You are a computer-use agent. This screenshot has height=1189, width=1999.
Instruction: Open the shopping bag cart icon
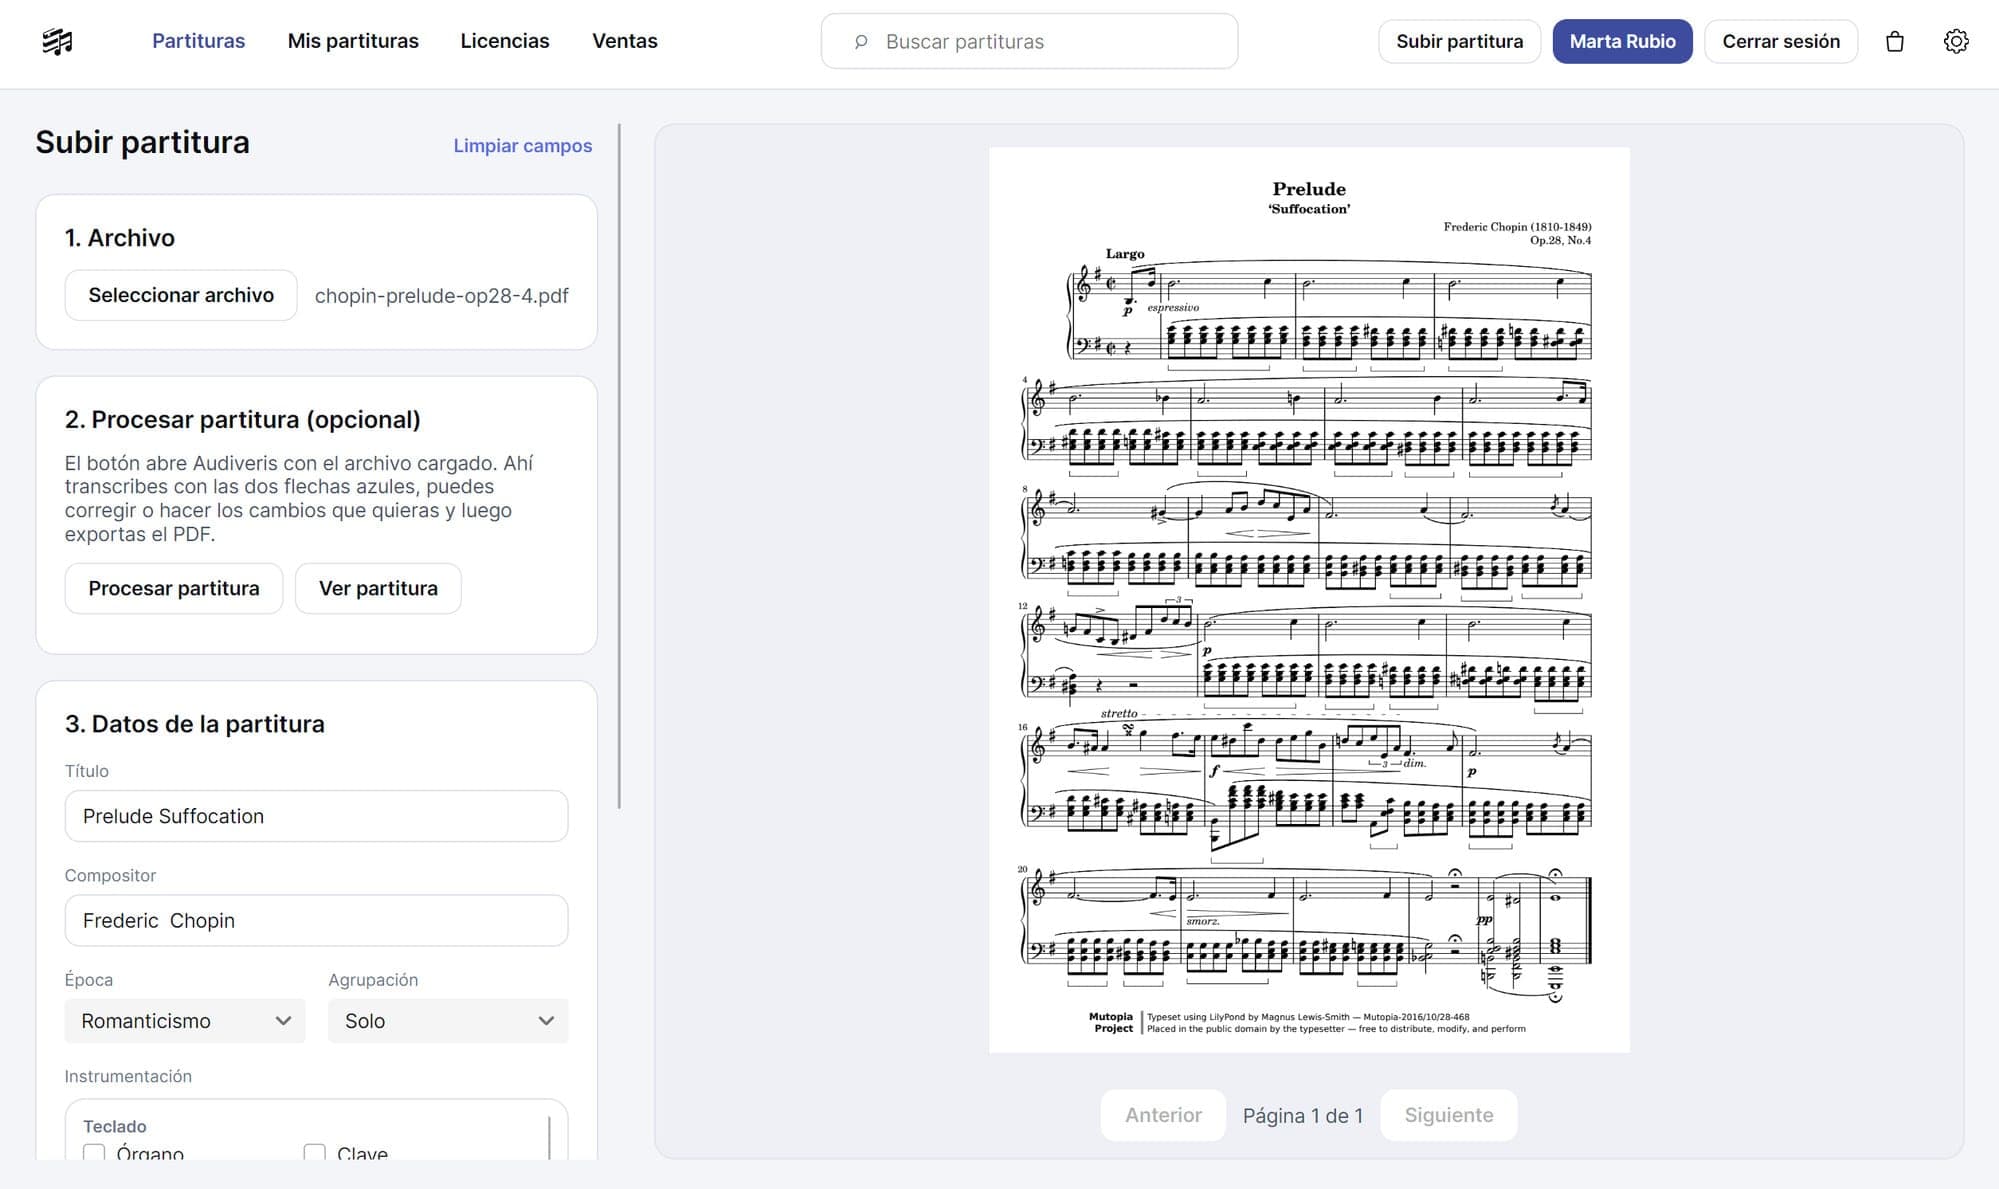(x=1894, y=42)
